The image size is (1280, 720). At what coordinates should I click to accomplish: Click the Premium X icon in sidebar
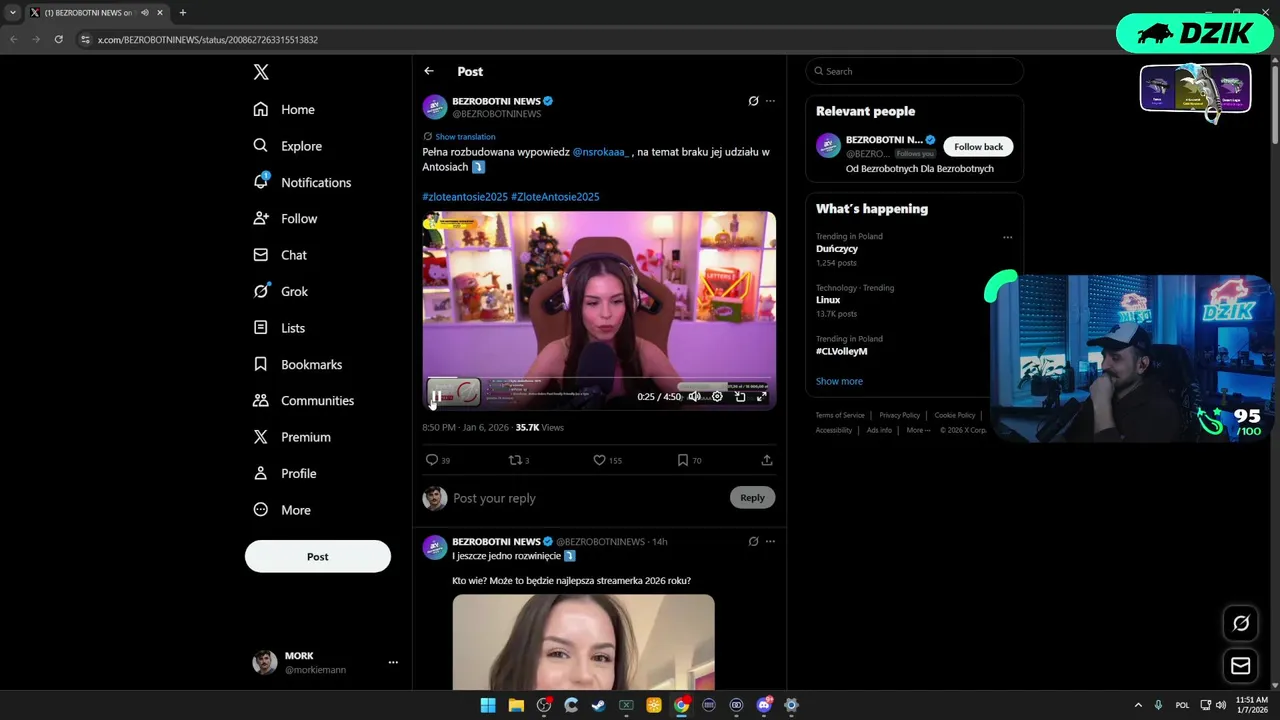261,437
